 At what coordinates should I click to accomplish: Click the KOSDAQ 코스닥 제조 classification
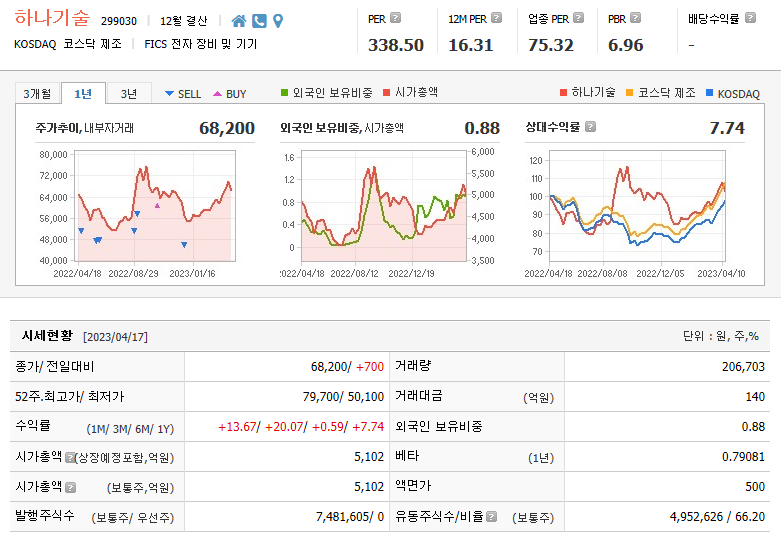click(x=68, y=44)
